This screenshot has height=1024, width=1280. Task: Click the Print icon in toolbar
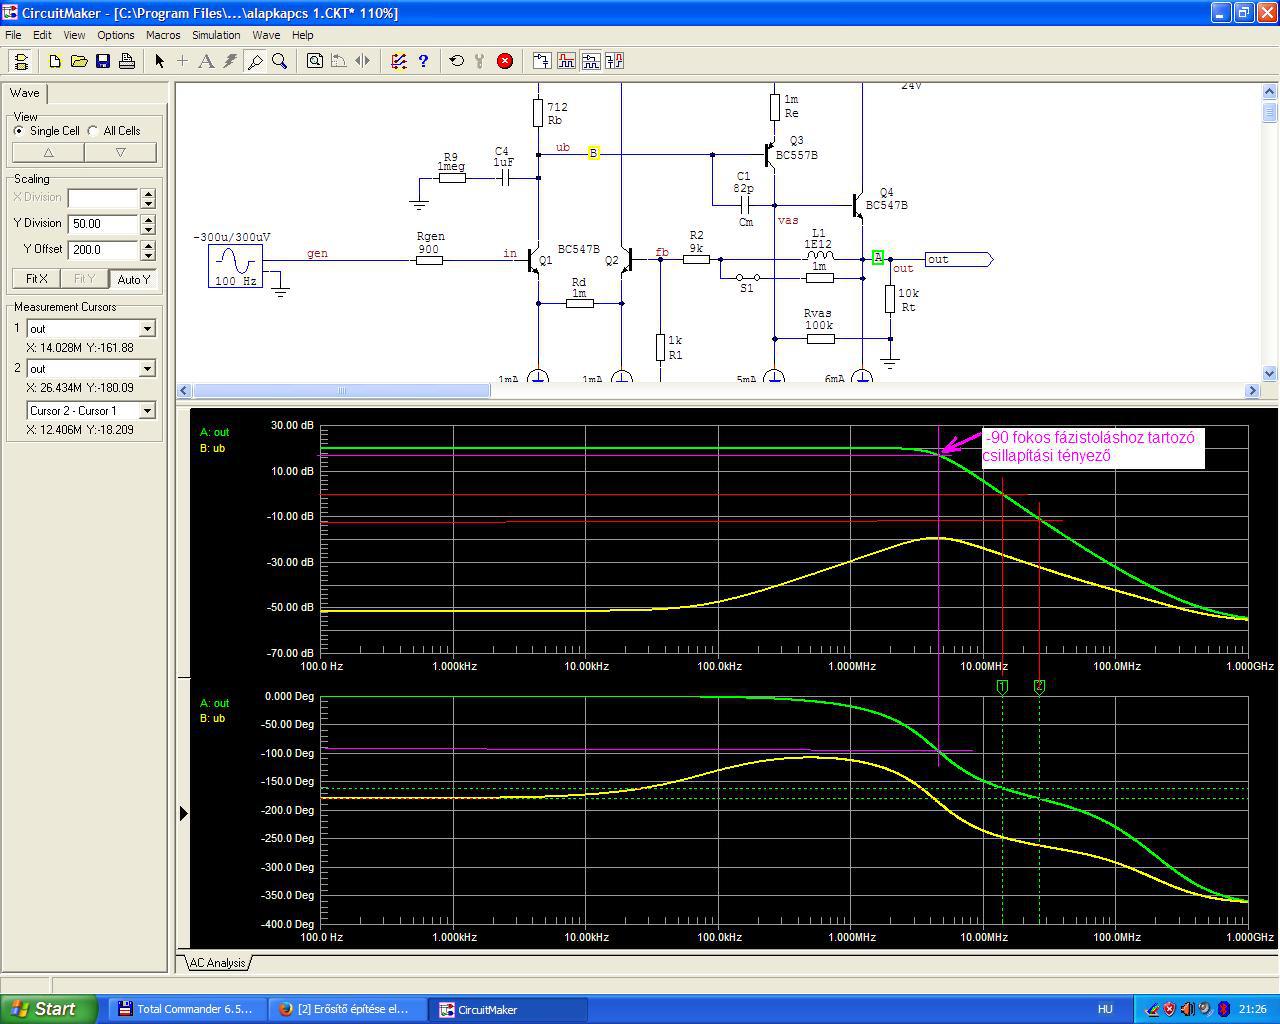point(127,61)
